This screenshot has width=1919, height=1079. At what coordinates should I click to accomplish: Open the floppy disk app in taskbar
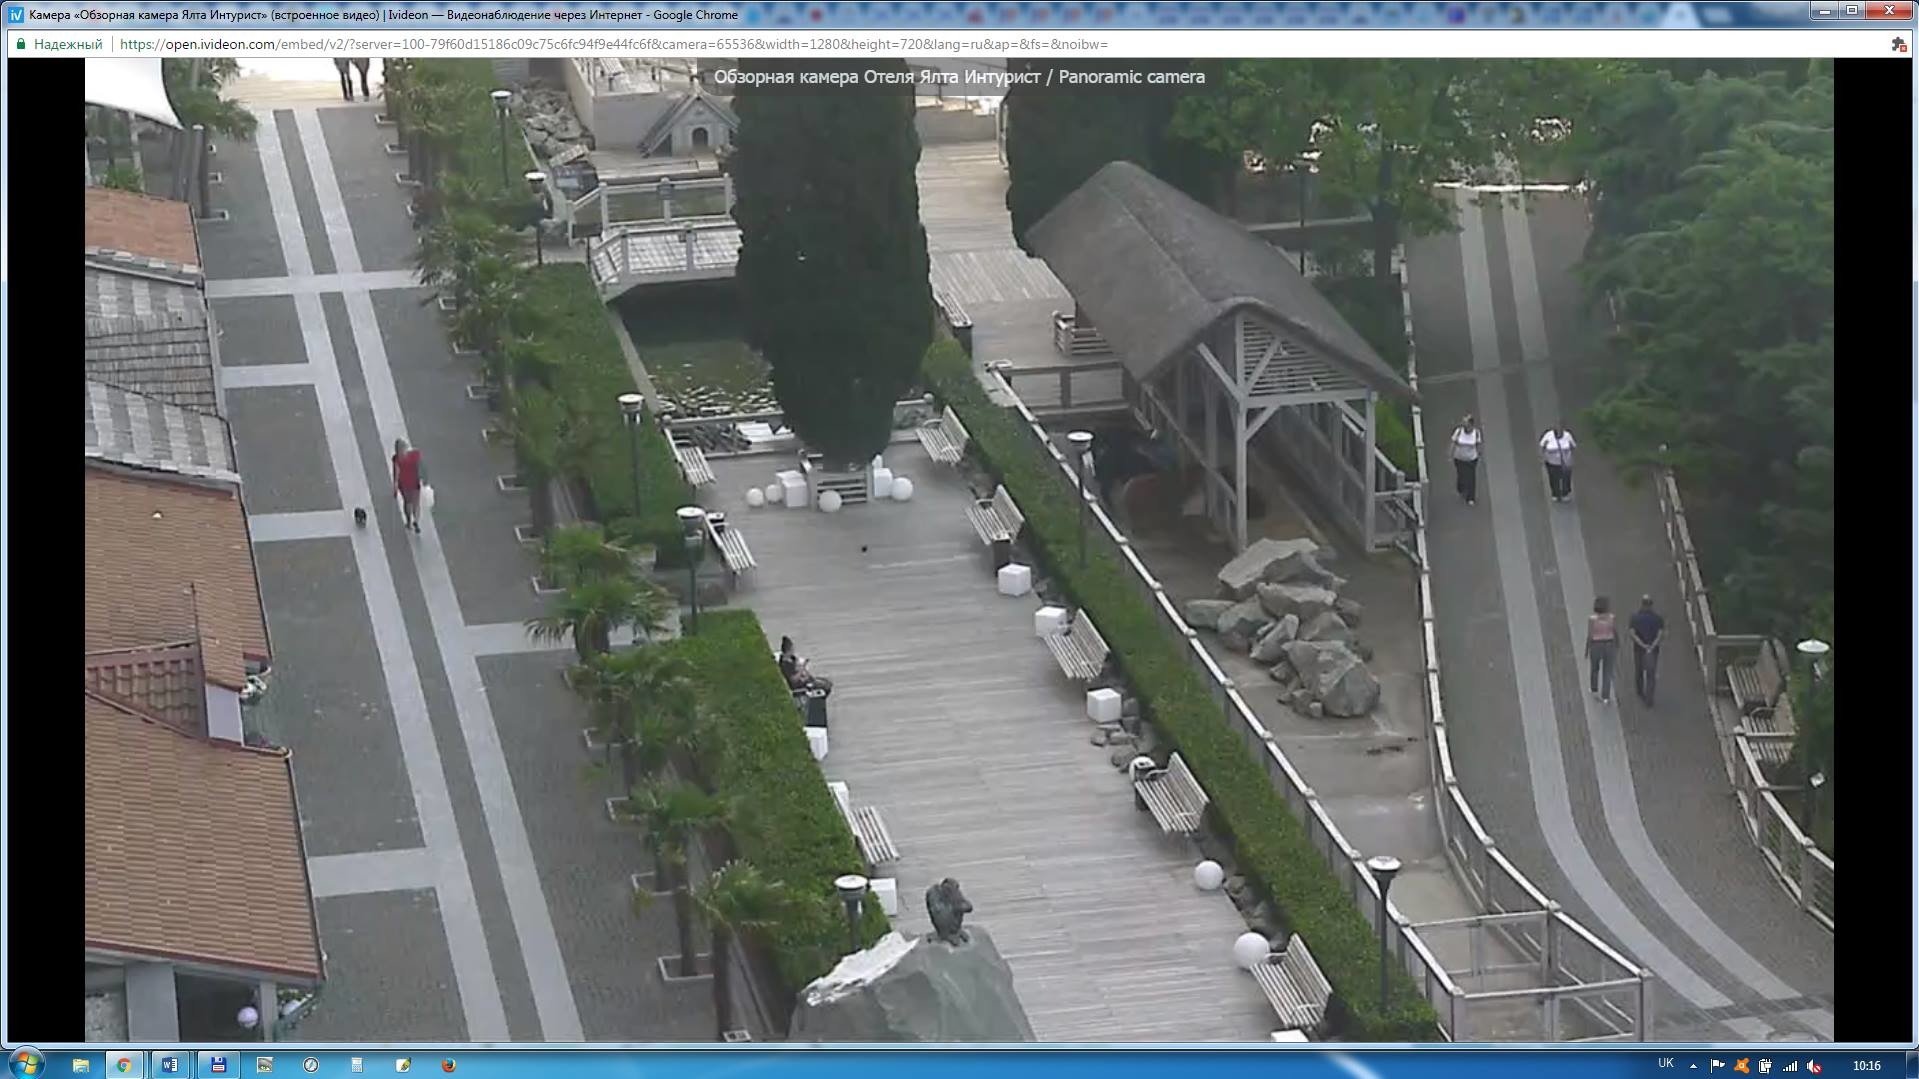[x=218, y=1065]
